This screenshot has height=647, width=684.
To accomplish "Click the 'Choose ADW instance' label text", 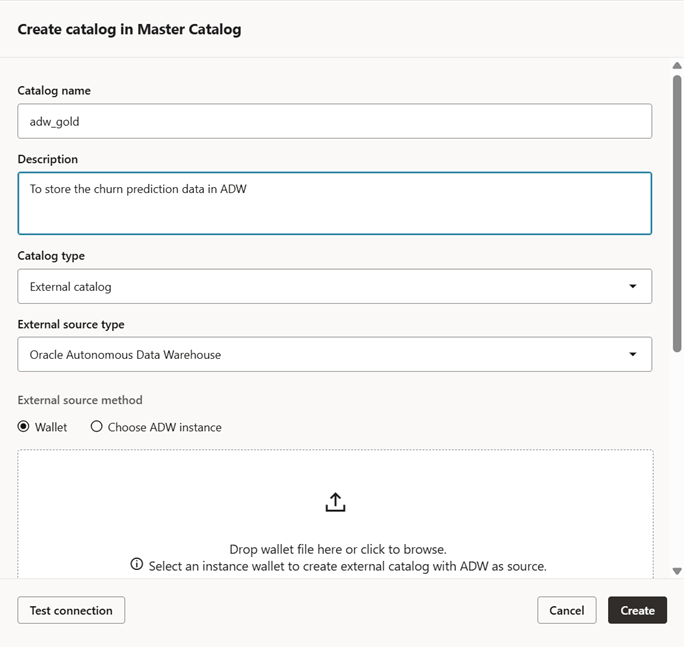I will click(x=164, y=427).
